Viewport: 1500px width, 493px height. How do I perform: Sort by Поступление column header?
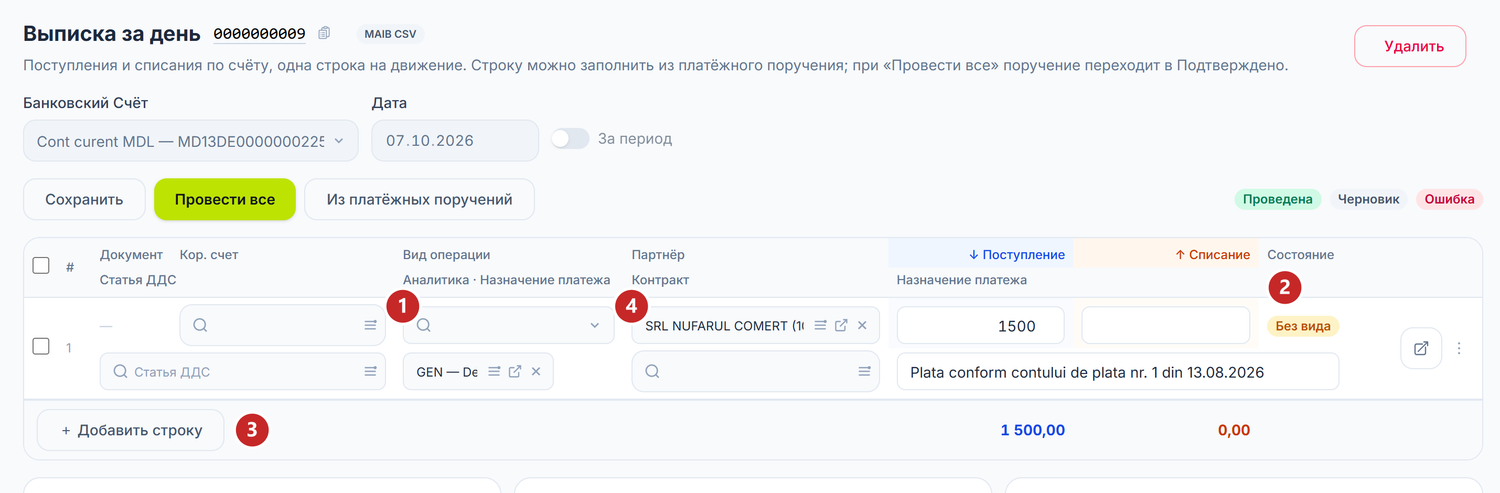[1016, 255]
